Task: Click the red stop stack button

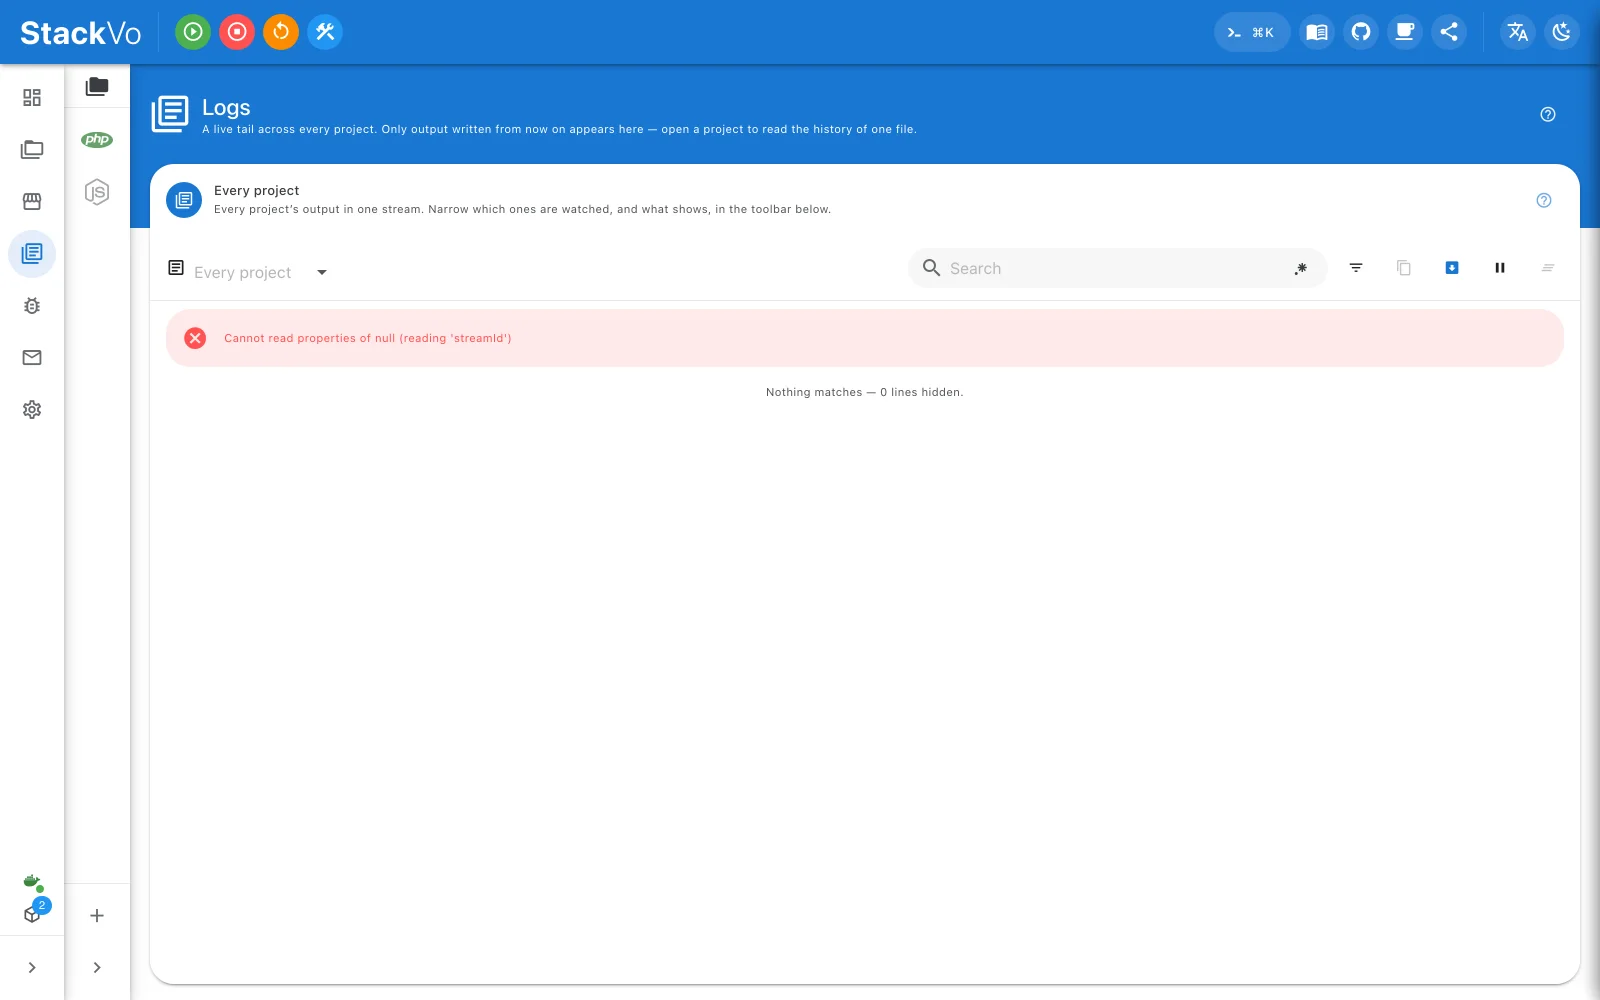Action: click(237, 32)
